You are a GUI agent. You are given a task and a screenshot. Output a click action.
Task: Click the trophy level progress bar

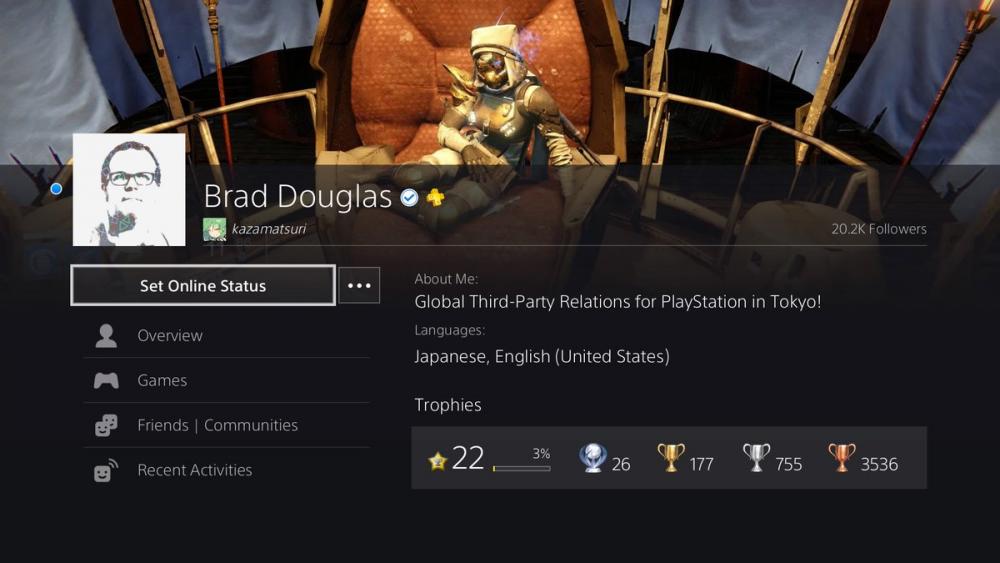pyautogui.click(x=522, y=469)
